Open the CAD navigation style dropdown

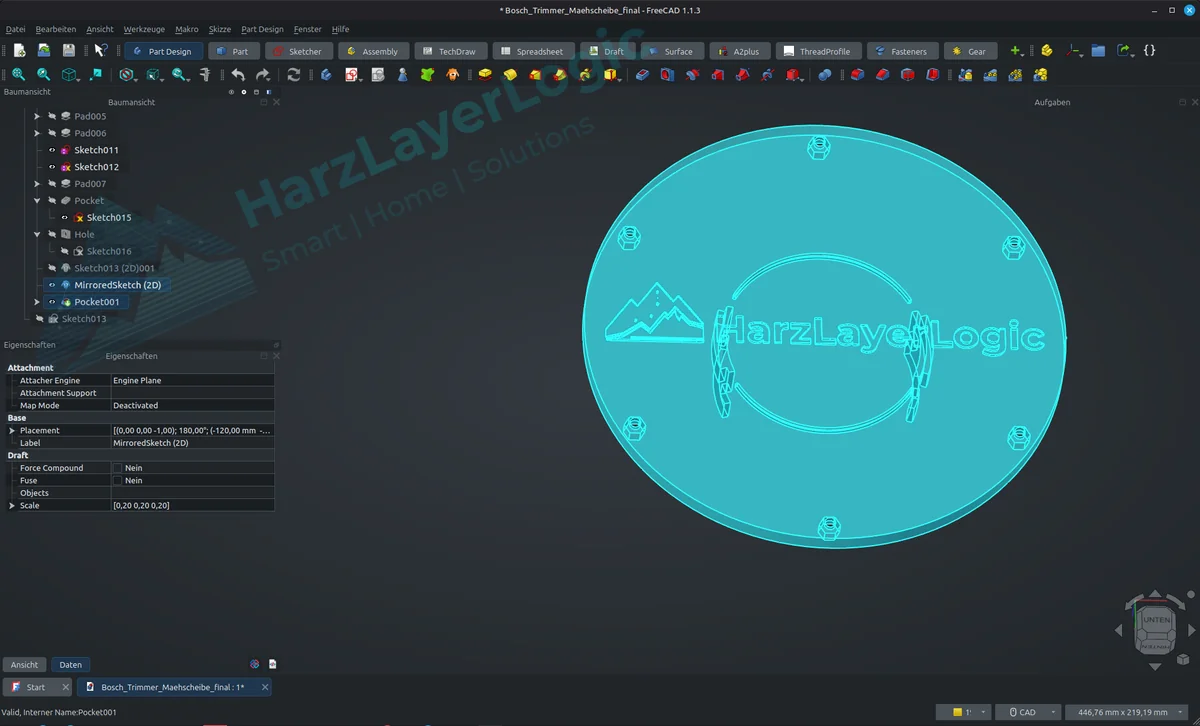coord(1027,712)
